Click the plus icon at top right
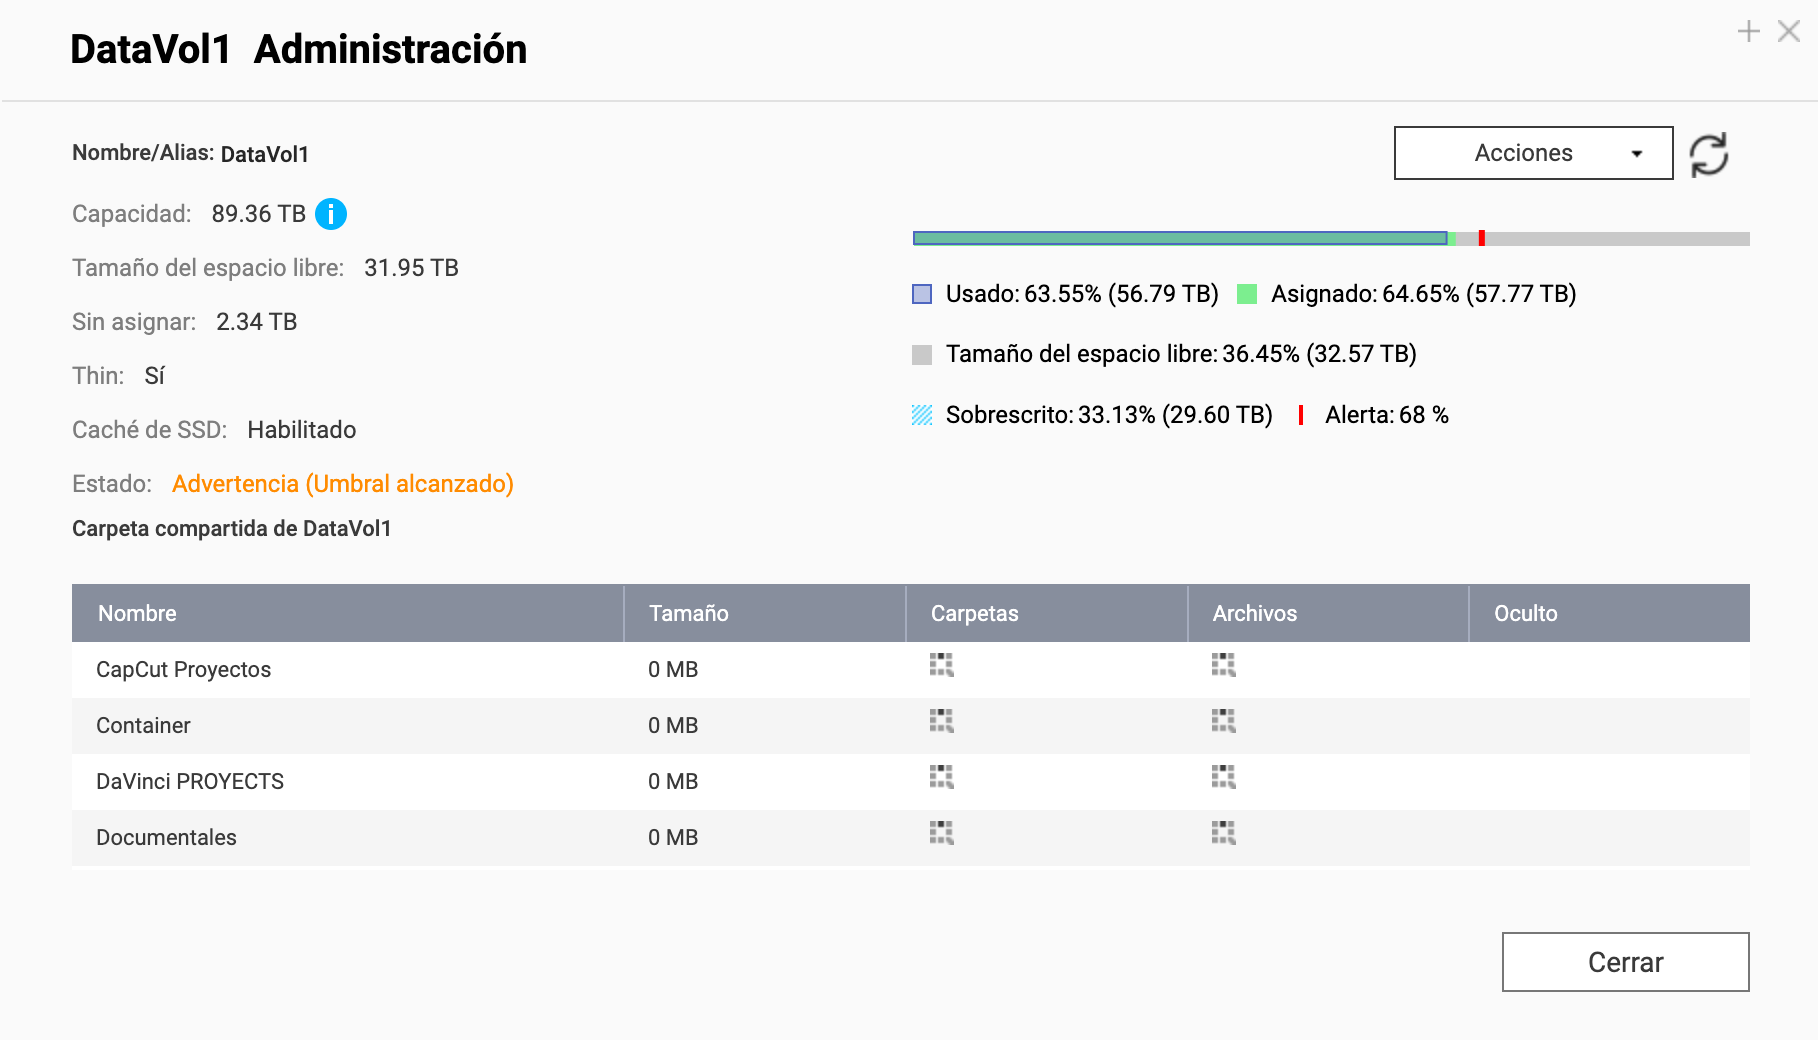1818x1040 pixels. tap(1748, 32)
